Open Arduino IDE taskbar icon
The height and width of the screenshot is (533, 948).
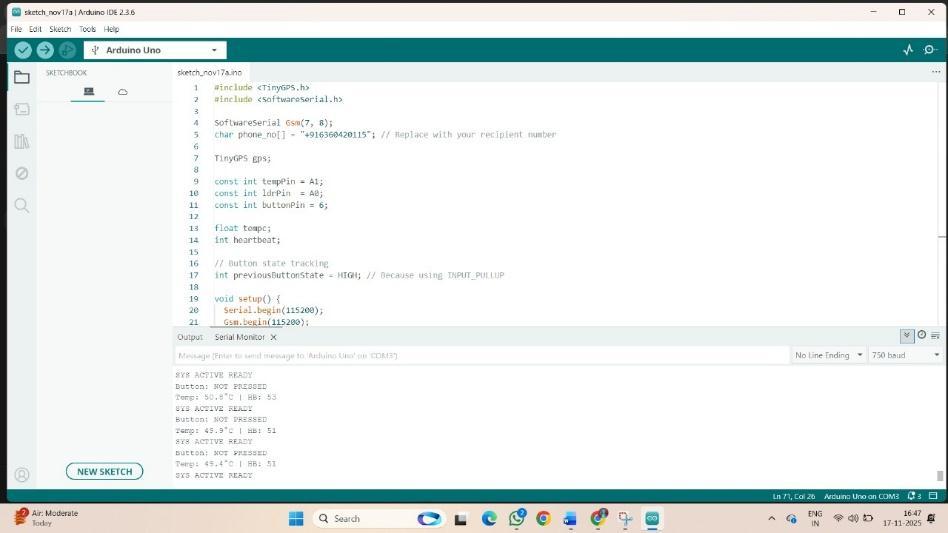point(652,518)
